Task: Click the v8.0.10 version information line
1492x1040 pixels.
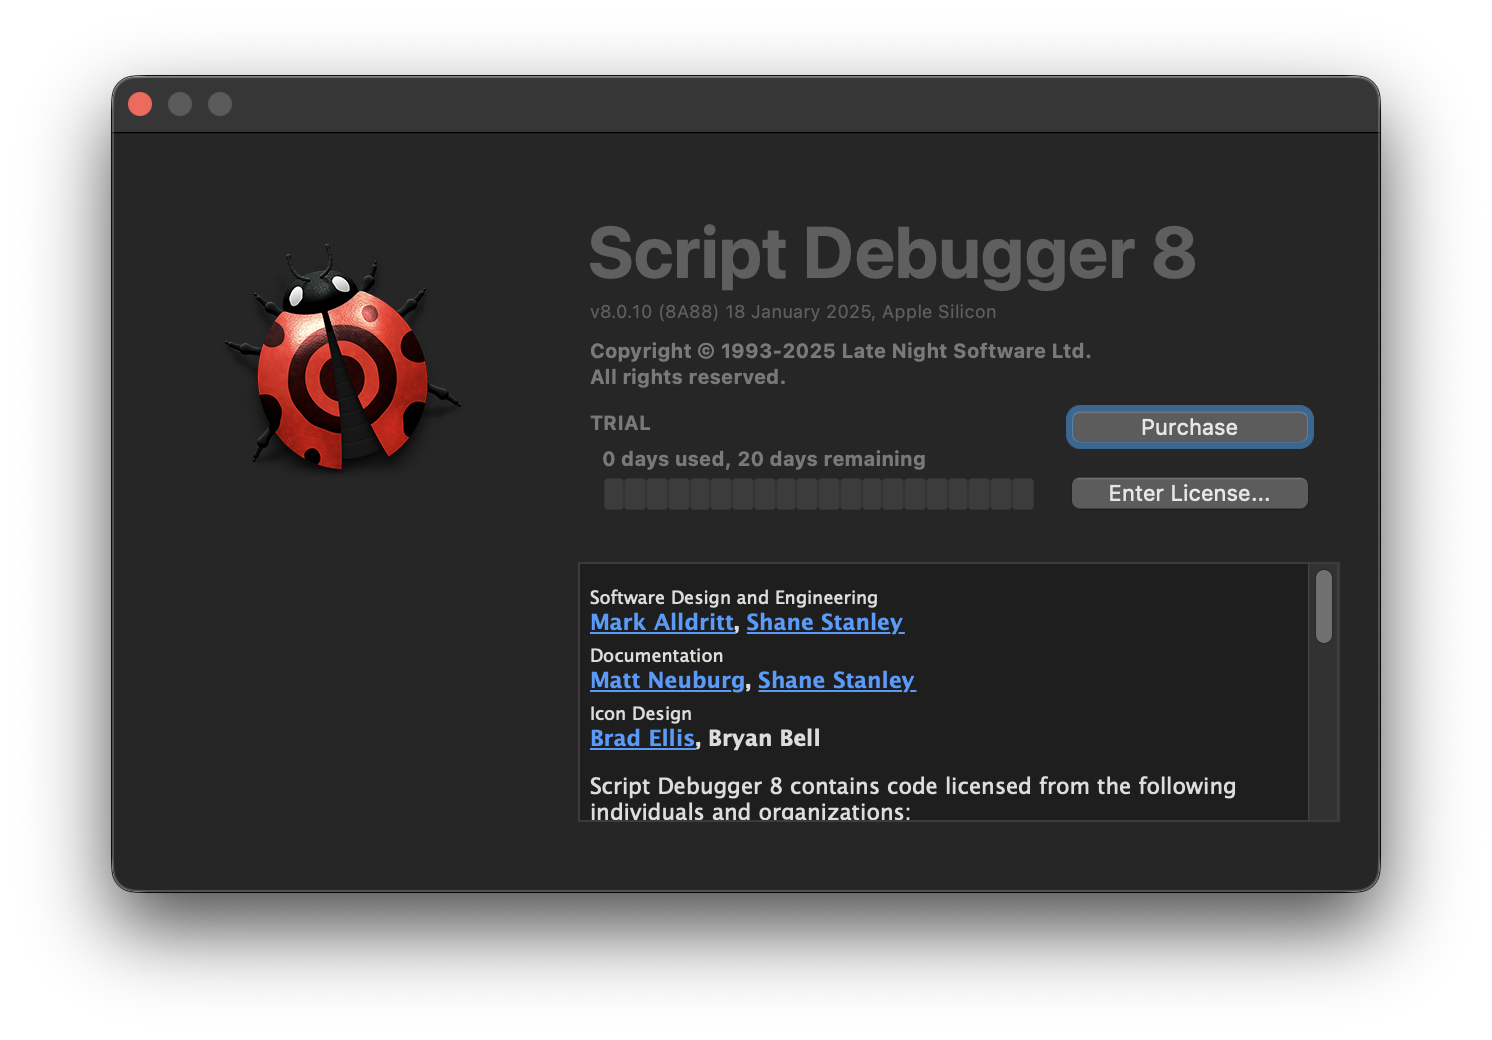Action: point(792,312)
